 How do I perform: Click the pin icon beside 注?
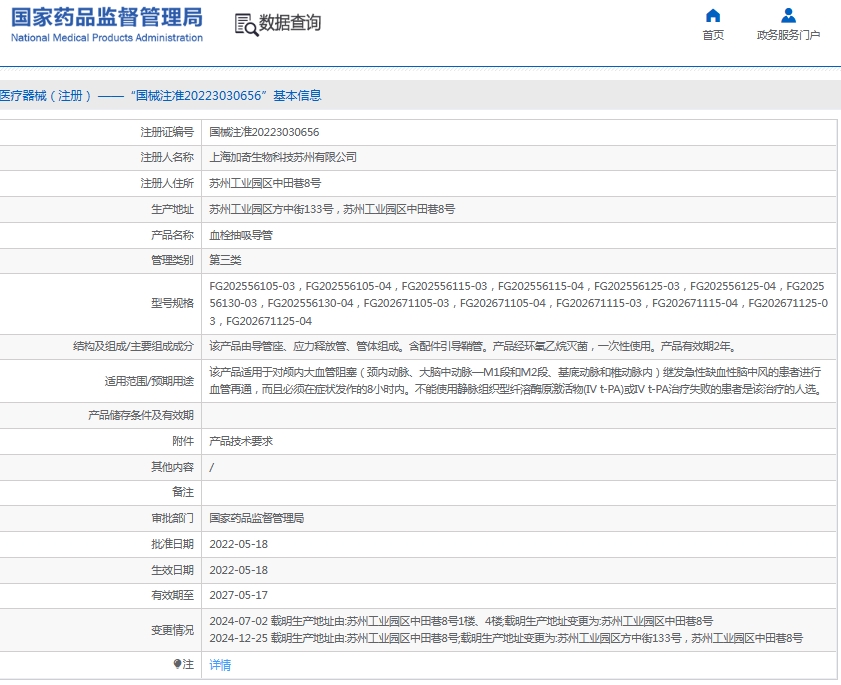[x=178, y=664]
